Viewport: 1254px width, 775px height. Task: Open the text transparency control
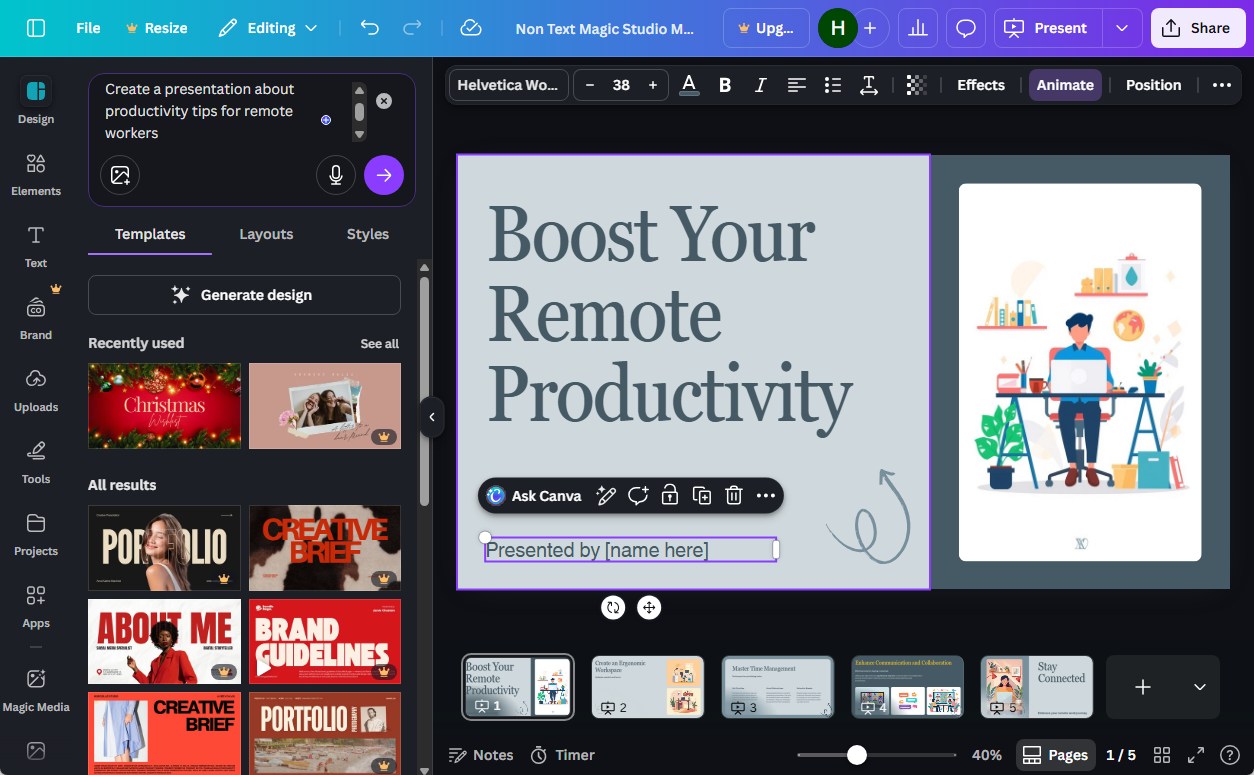[x=916, y=85]
